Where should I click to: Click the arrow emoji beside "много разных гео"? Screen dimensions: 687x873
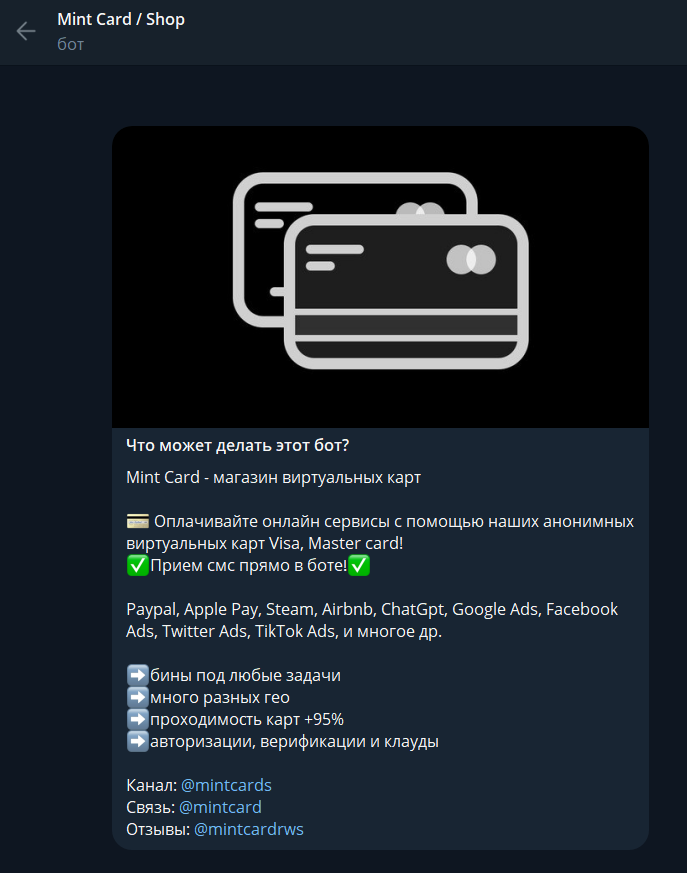pos(138,697)
